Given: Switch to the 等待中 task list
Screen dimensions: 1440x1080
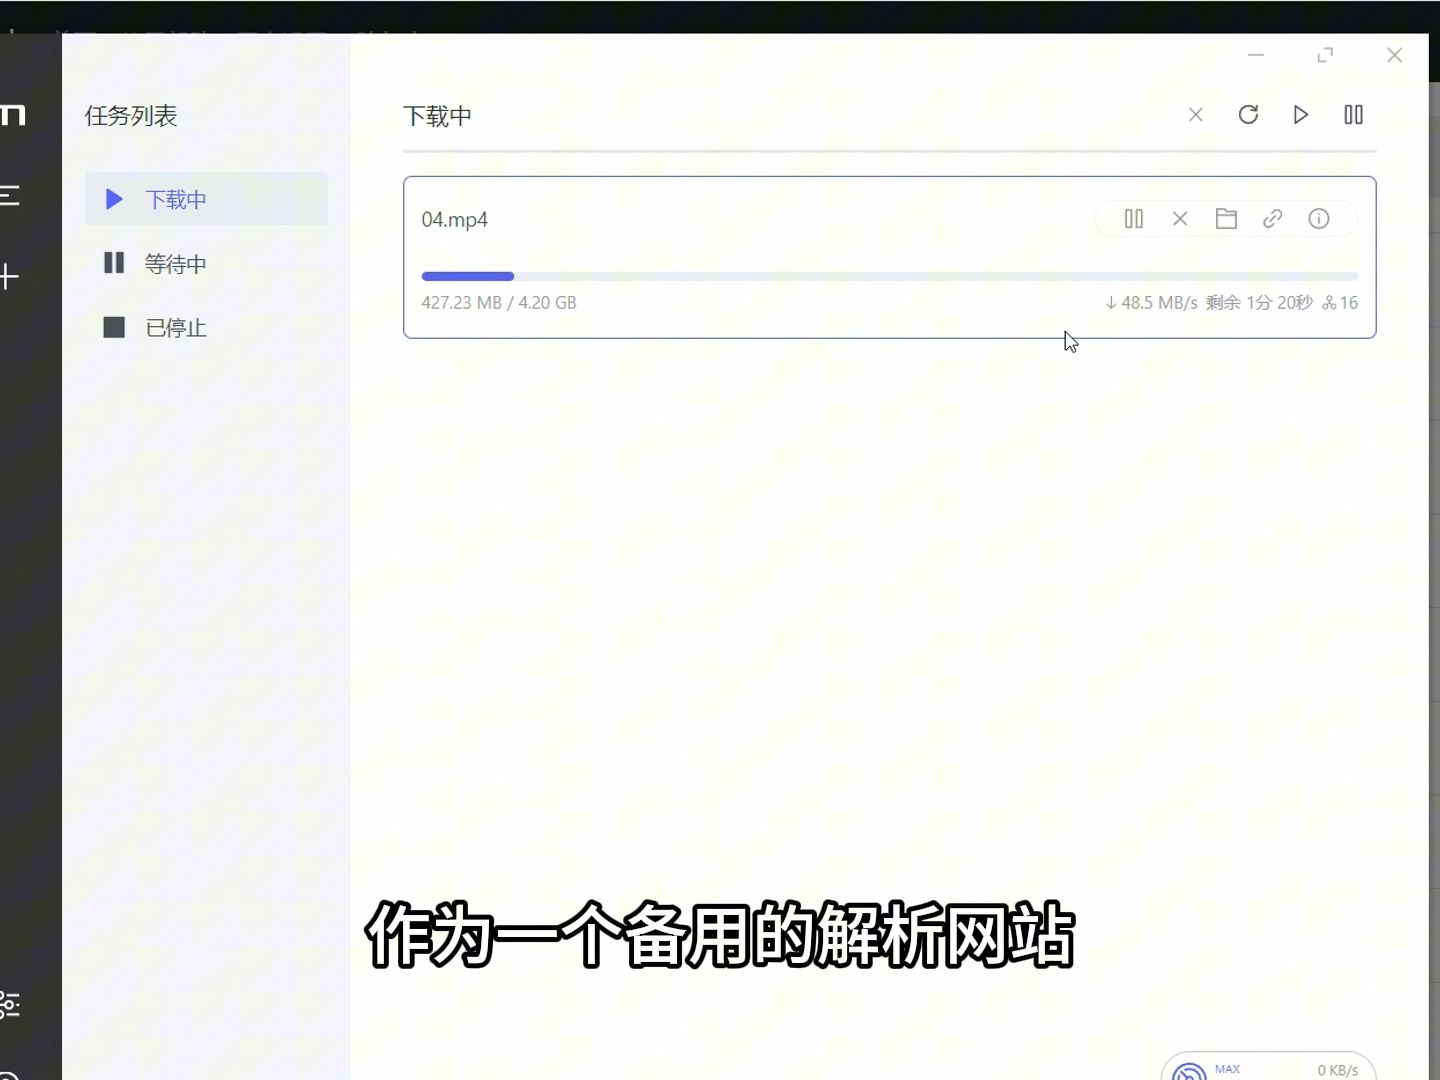Looking at the screenshot, I should click(x=206, y=263).
